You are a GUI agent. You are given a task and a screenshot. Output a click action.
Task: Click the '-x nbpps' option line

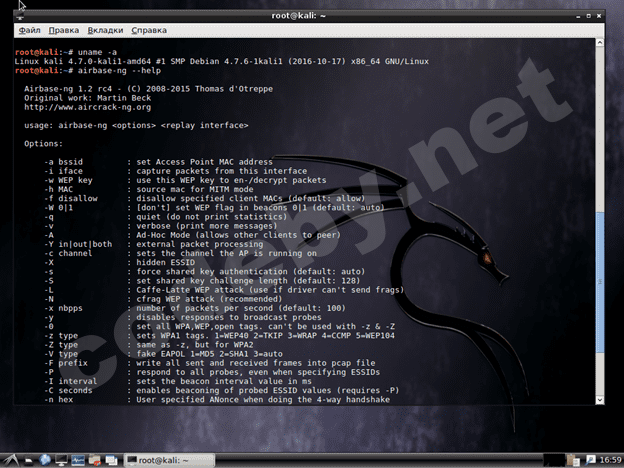(x=195, y=308)
